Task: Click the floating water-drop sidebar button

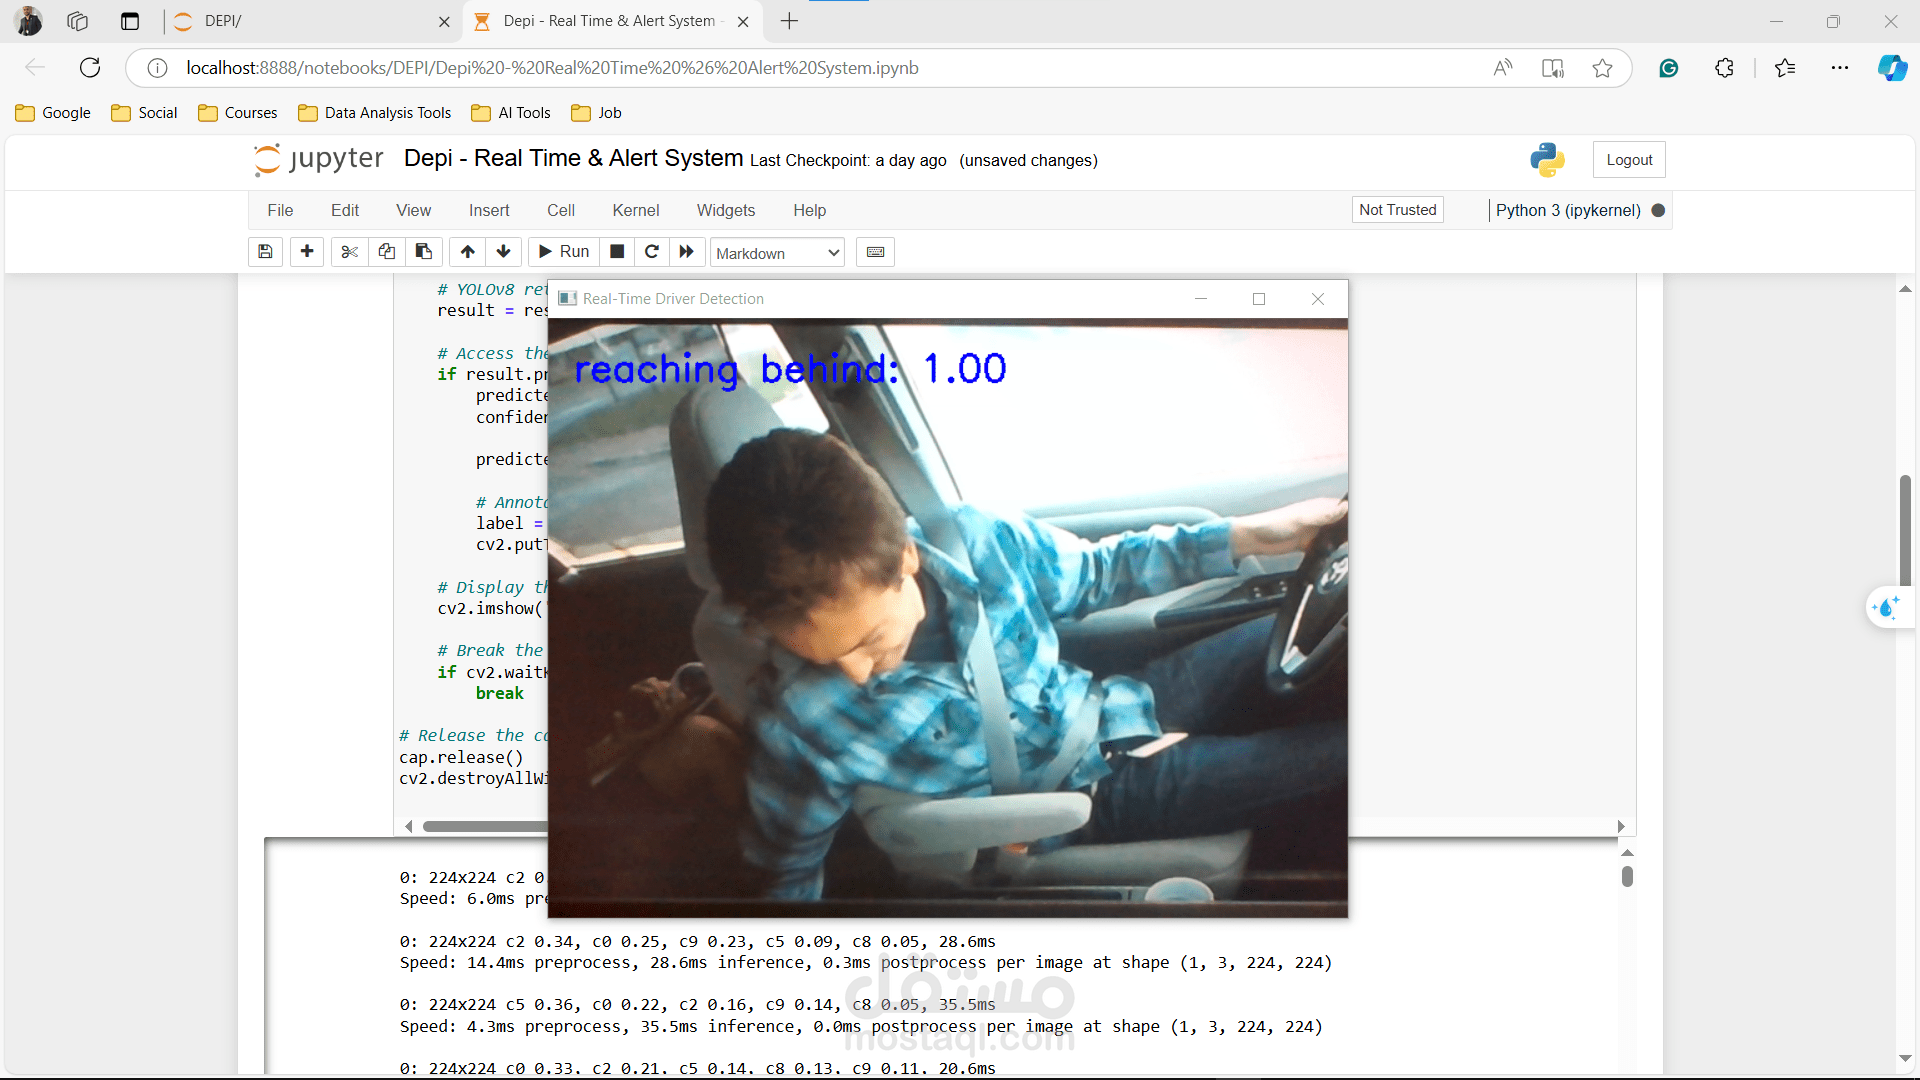Action: click(x=1888, y=607)
